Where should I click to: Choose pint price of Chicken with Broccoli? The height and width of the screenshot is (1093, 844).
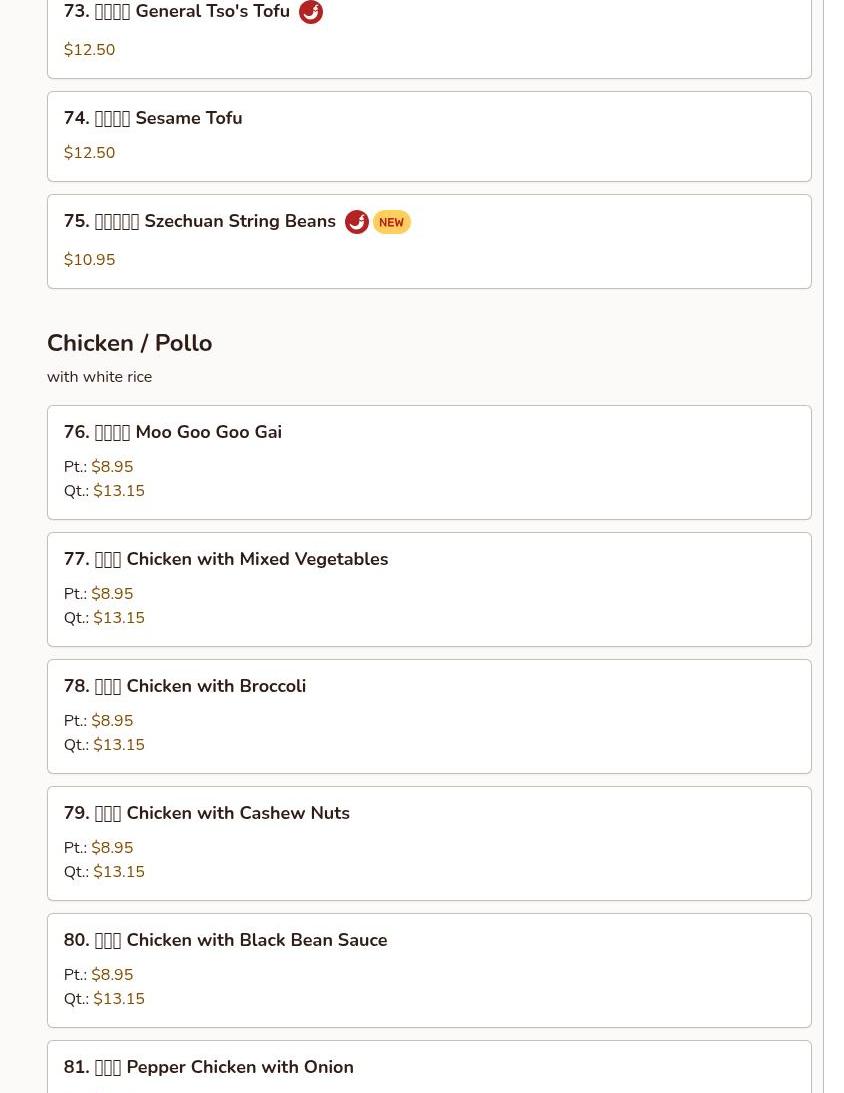pyautogui.click(x=112, y=720)
